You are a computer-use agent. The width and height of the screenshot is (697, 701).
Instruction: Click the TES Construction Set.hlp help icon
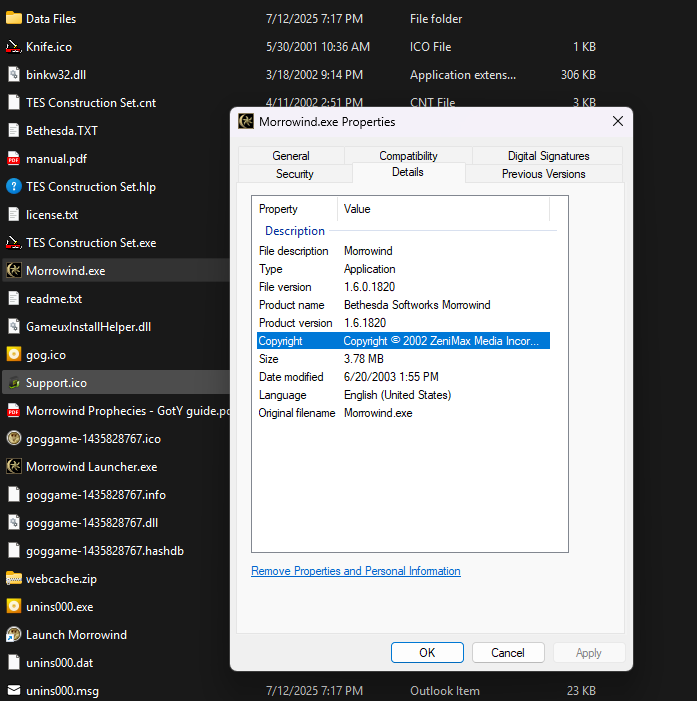tap(14, 186)
